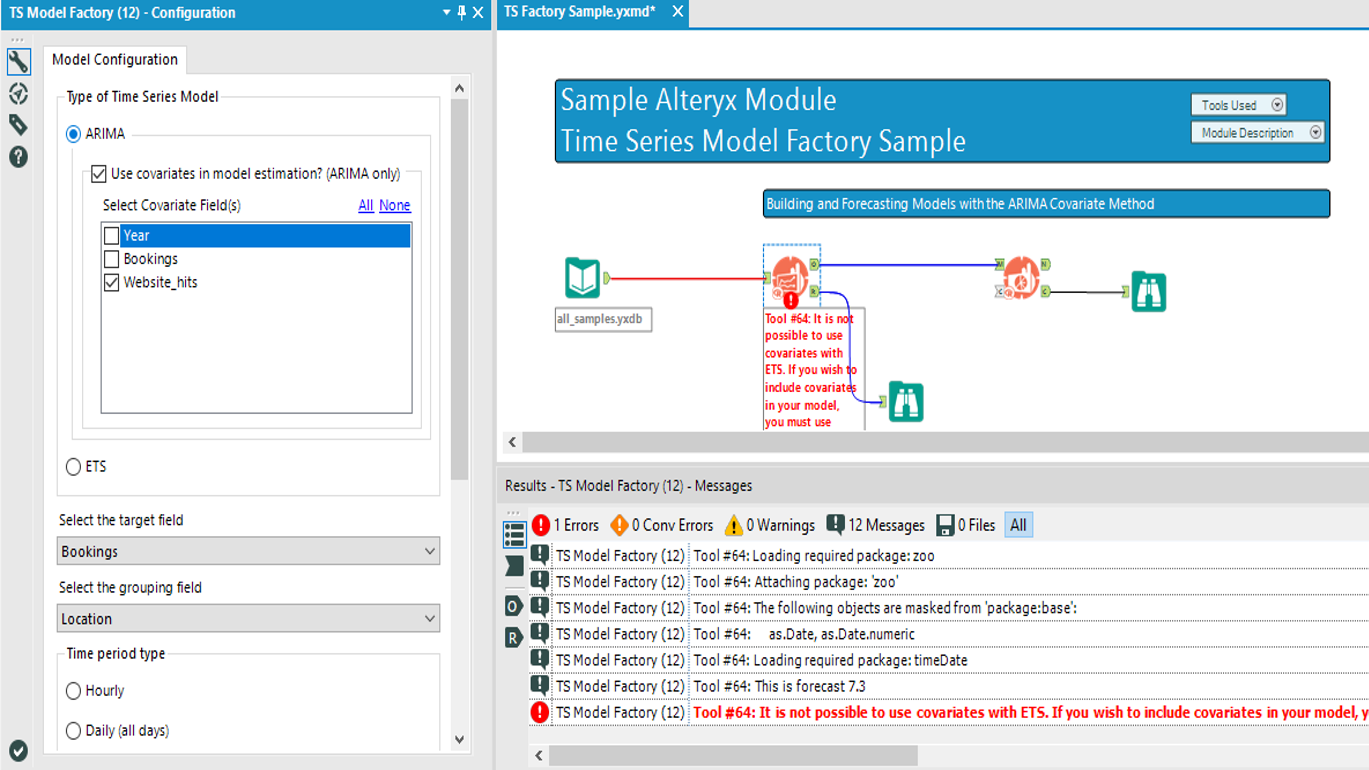Click the flag-shaped metadata icon in Results
Screen dimensions: 1369x770
tap(514, 567)
